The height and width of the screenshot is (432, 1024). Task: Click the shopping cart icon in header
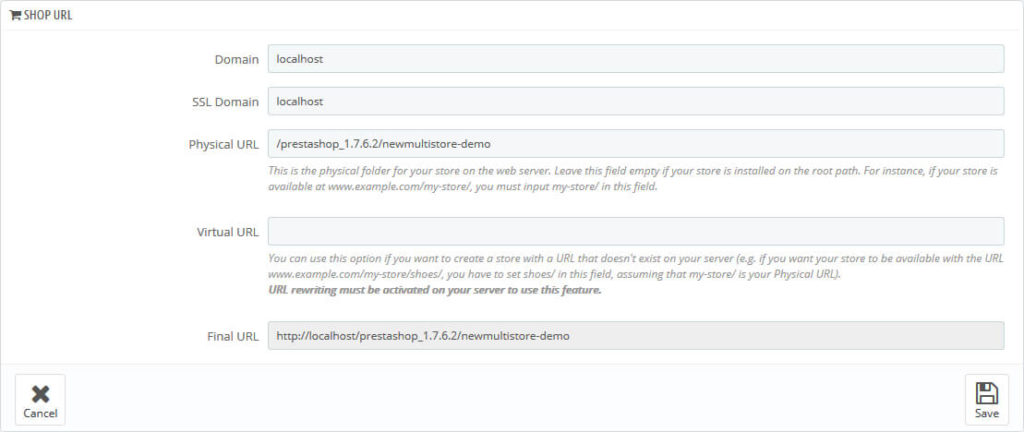(15, 16)
